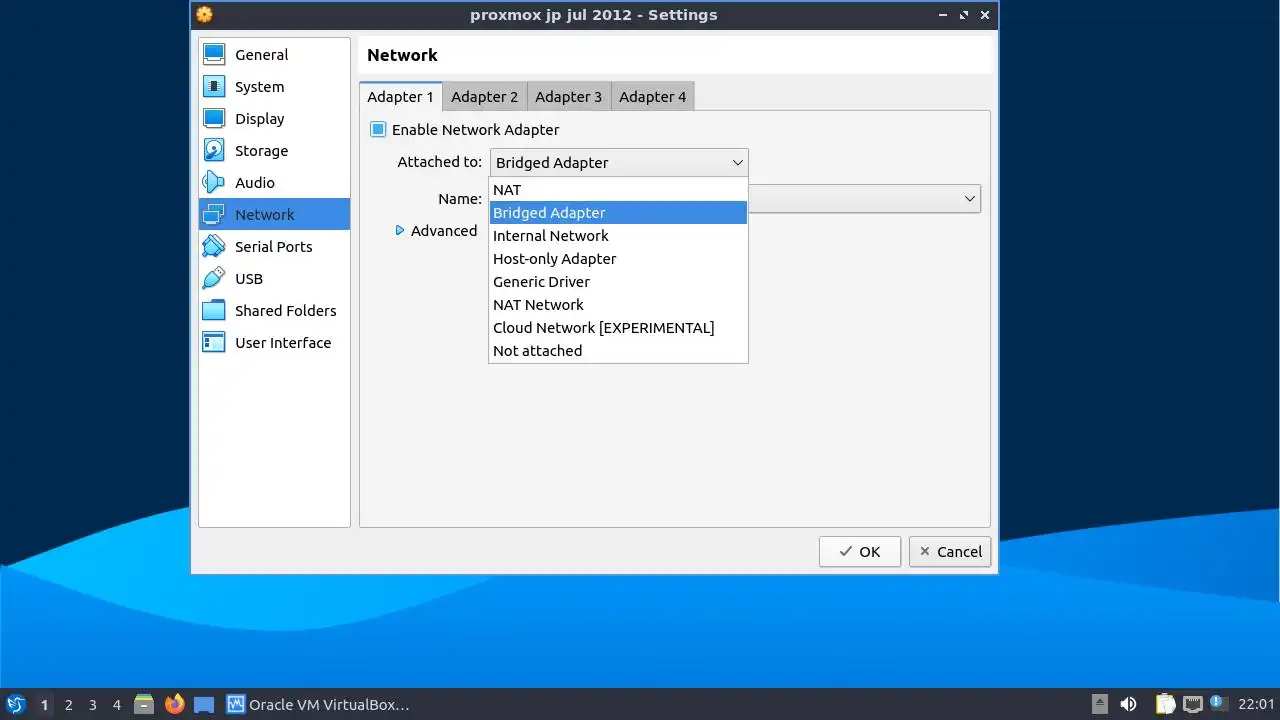Click the clock showing 22:01

tap(1256, 704)
